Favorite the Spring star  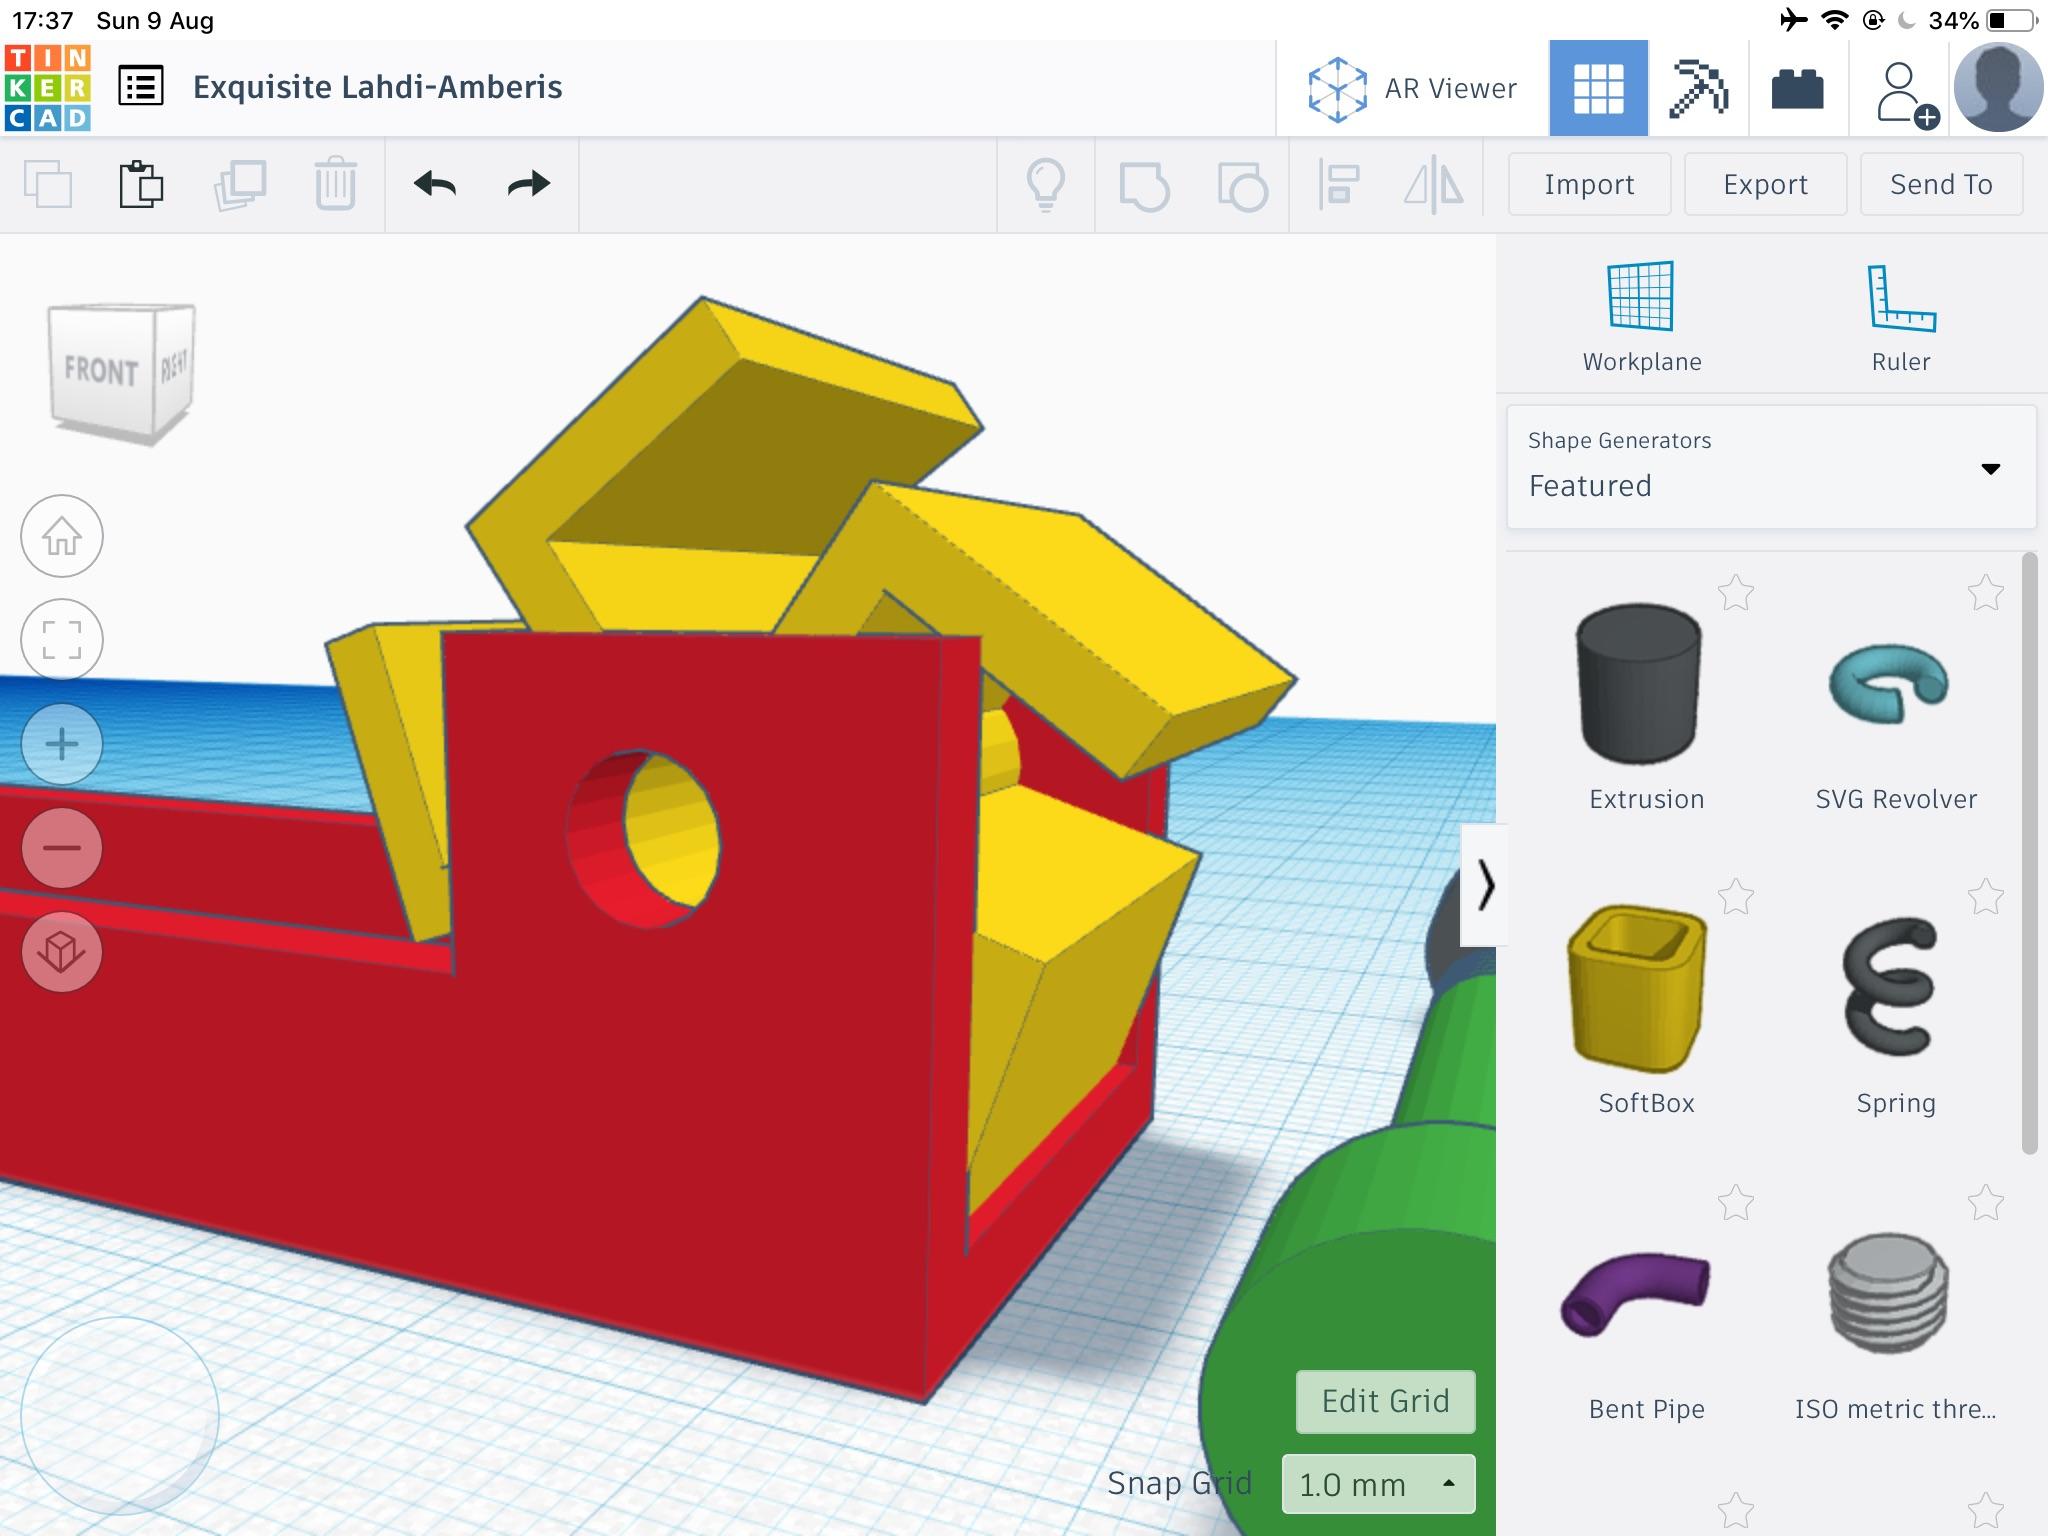(x=1986, y=897)
